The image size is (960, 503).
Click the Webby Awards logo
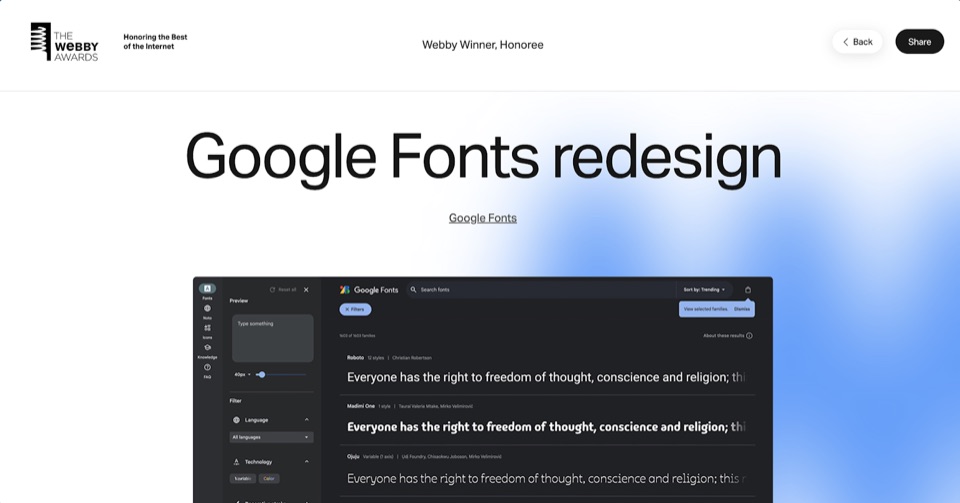coord(64,42)
